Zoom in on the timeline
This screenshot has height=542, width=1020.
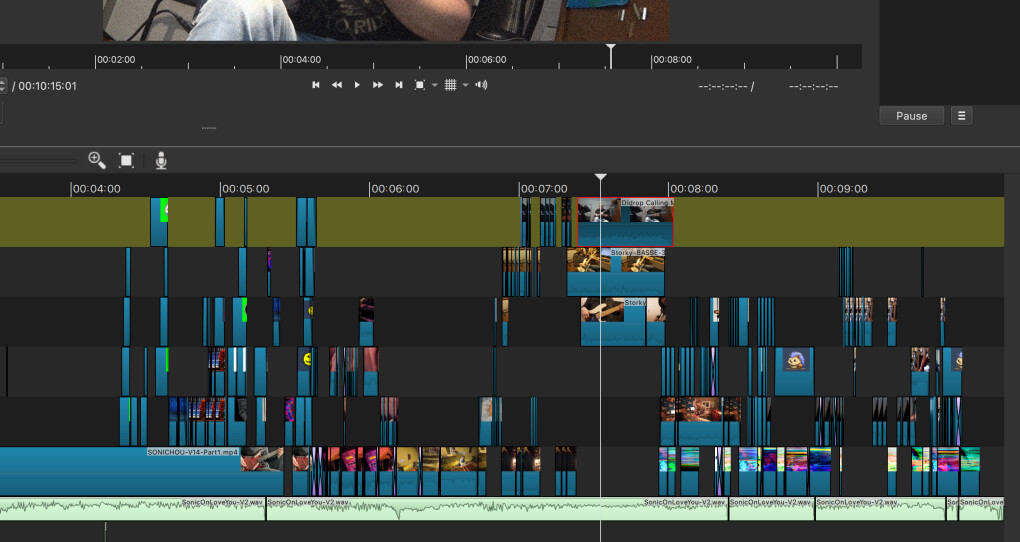pos(97,160)
